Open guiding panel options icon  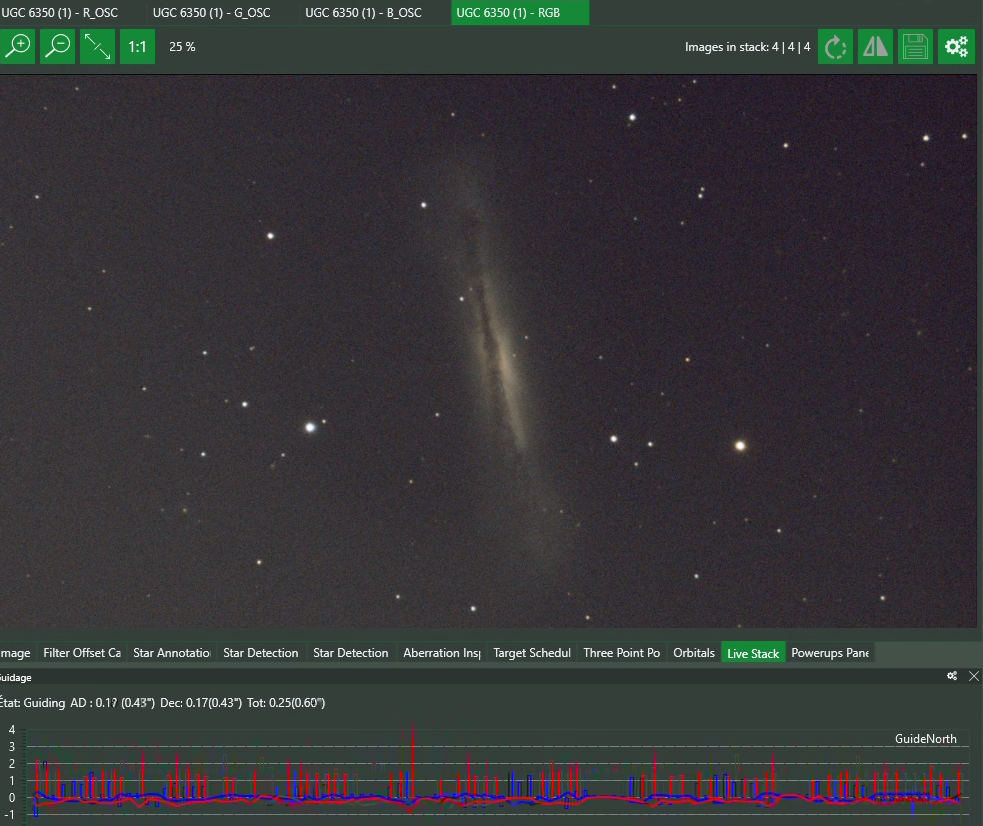pyautogui.click(x=952, y=676)
